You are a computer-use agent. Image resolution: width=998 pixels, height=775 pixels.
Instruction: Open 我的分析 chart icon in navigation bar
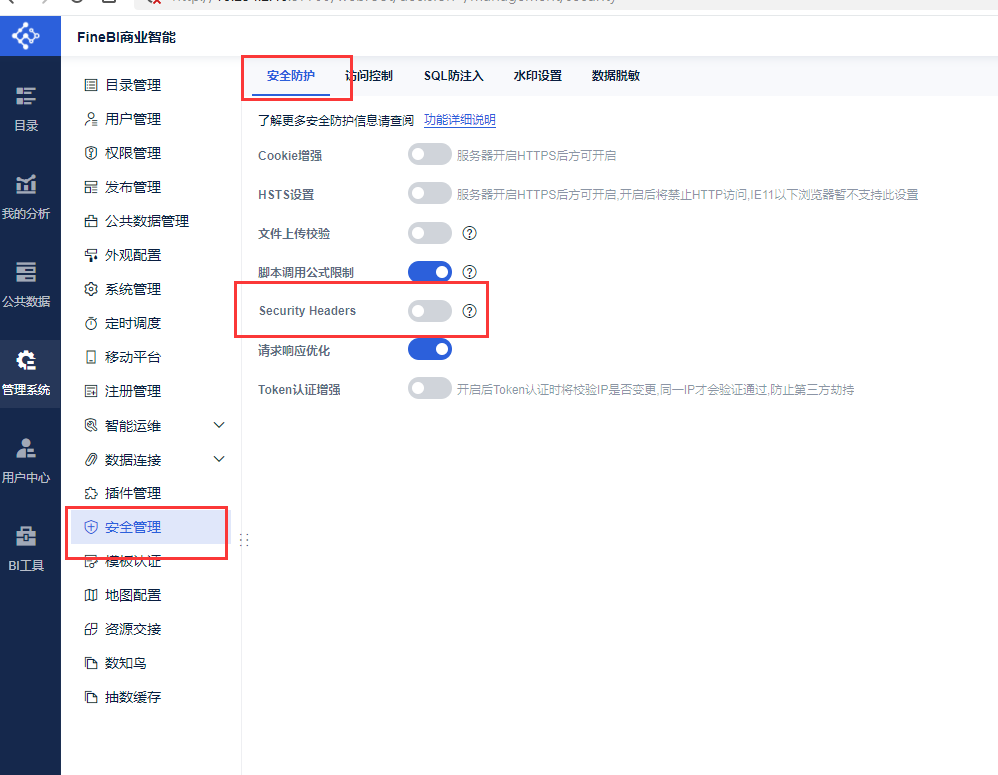[26, 184]
